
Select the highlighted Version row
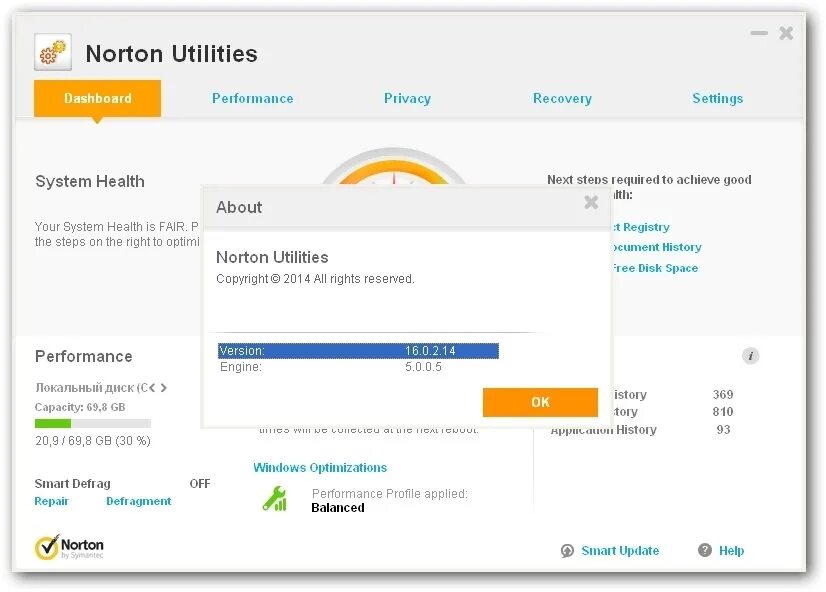(357, 351)
